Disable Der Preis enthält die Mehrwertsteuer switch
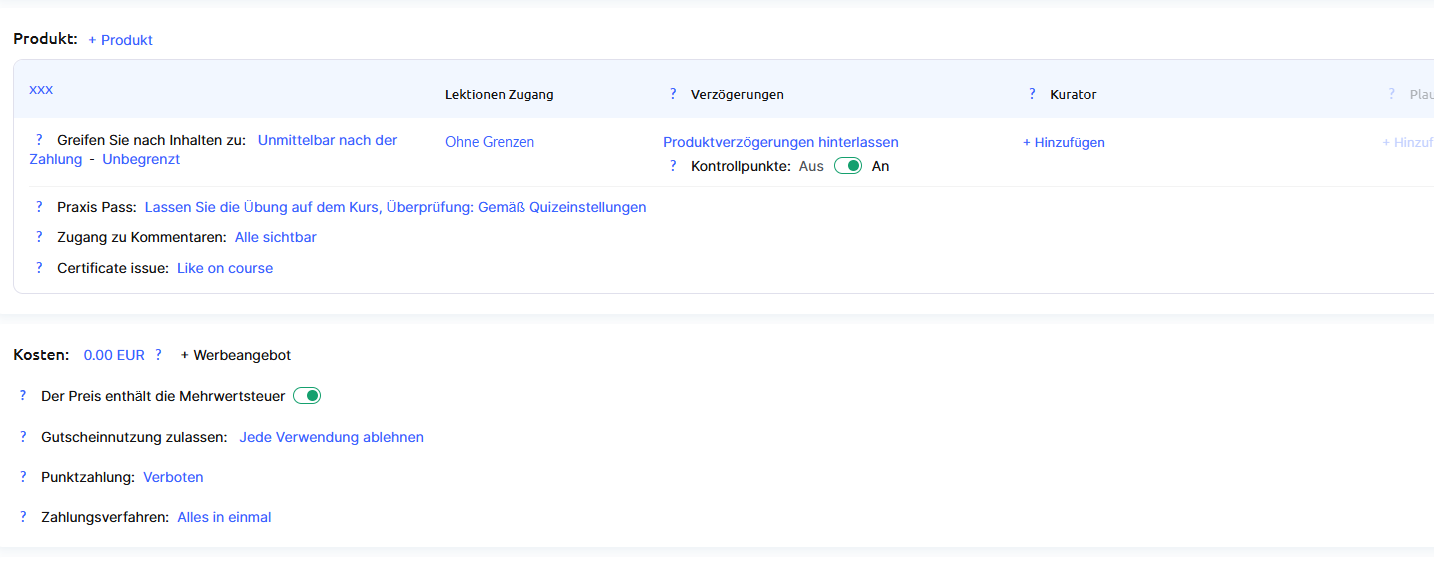 point(307,396)
